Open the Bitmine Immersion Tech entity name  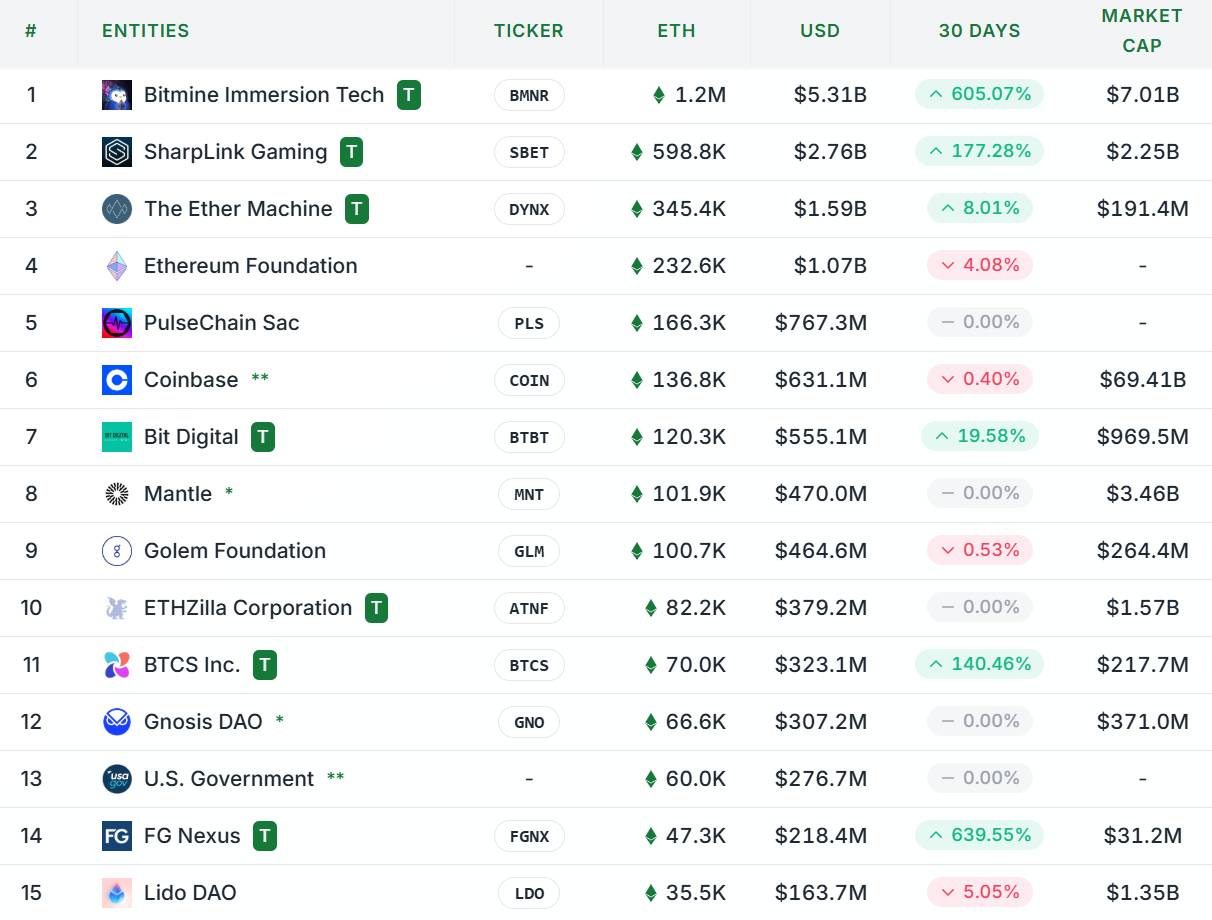tap(264, 95)
